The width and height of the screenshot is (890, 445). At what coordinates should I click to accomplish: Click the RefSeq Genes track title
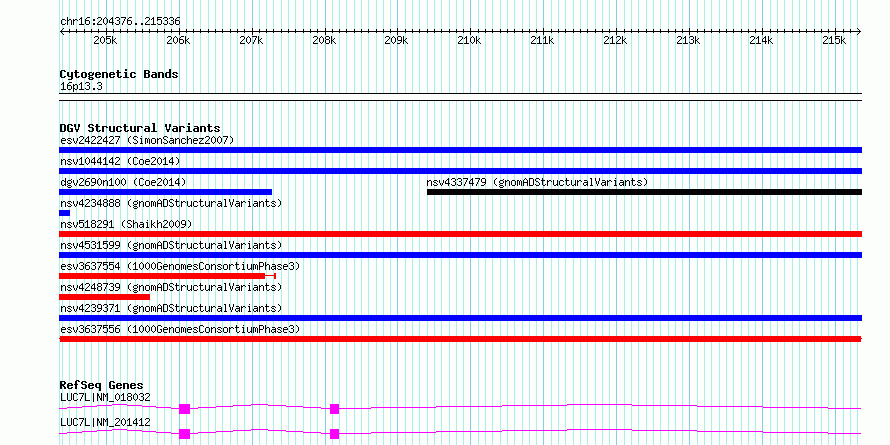(102, 385)
